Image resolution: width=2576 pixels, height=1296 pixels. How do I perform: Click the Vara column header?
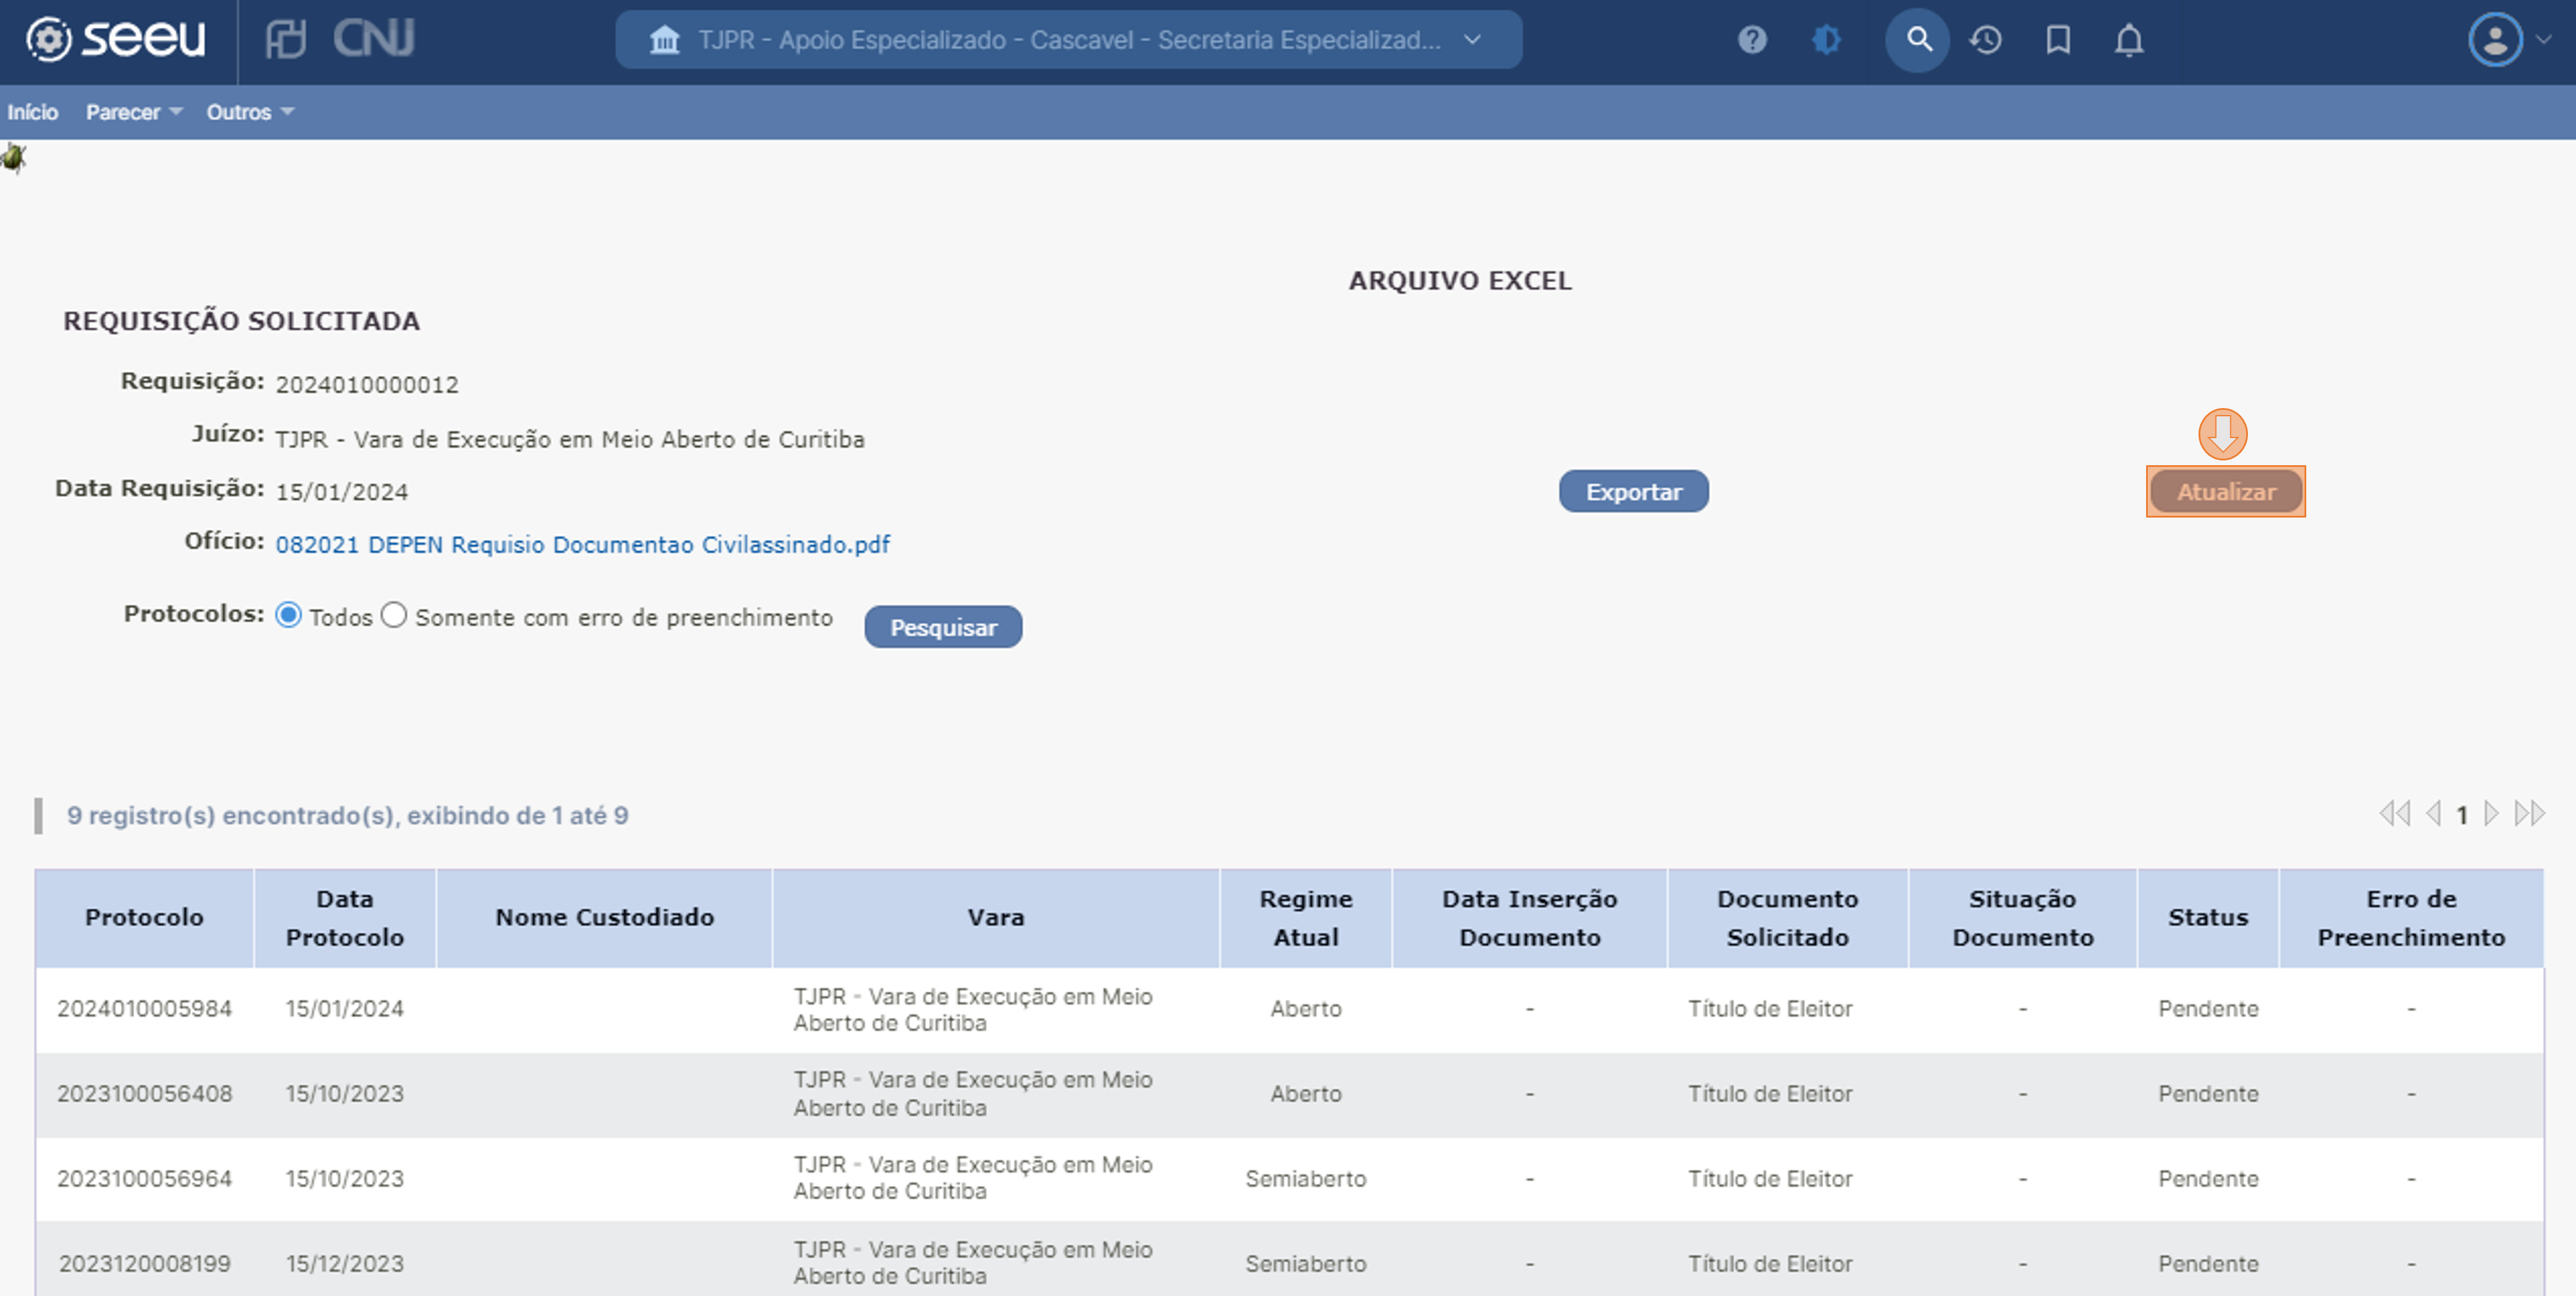tap(996, 918)
